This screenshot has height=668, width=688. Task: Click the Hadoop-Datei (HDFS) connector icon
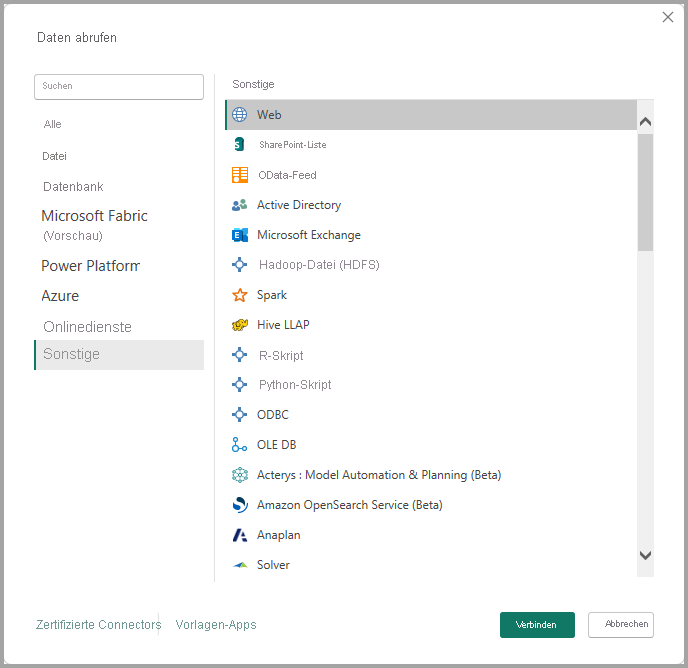point(240,265)
